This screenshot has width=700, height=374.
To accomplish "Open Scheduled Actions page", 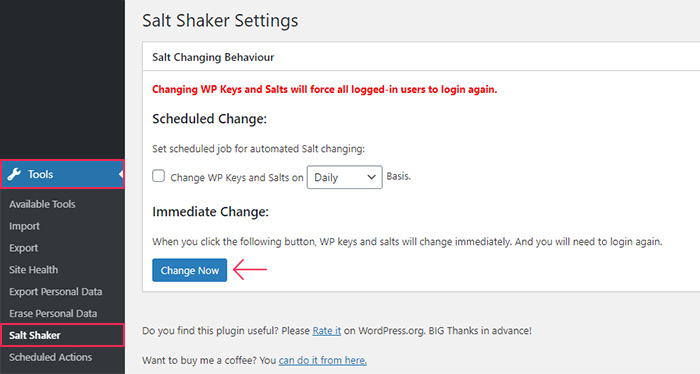I will tap(50, 357).
